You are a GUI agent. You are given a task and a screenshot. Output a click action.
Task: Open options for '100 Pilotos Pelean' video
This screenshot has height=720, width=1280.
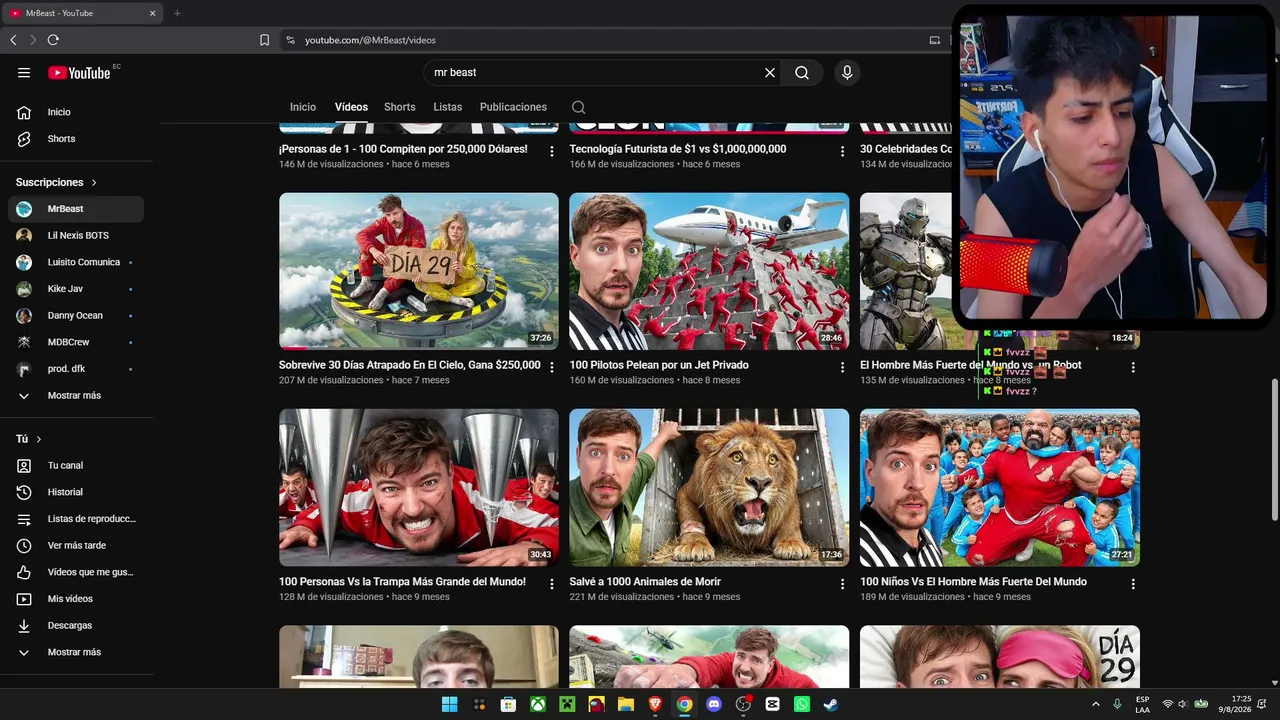click(842, 367)
